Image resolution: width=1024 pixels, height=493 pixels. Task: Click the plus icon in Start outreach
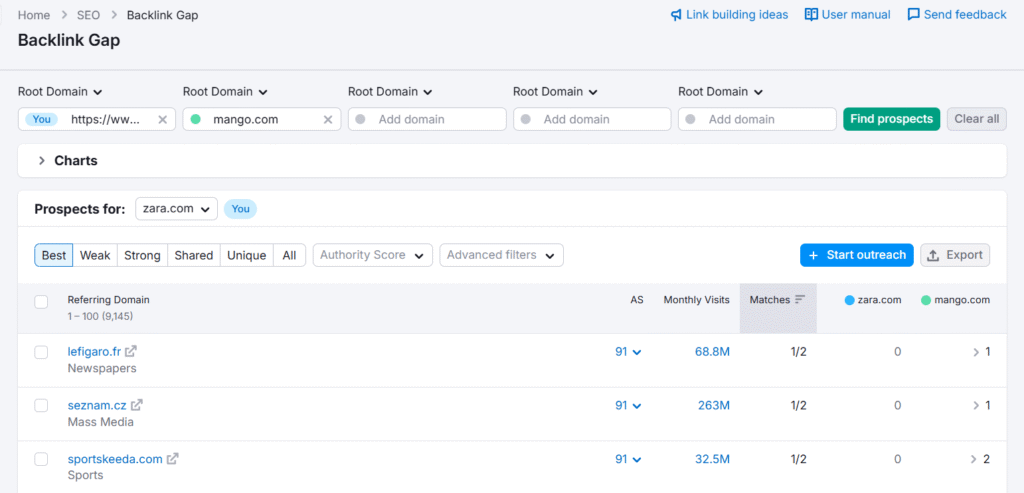pyautogui.click(x=813, y=255)
